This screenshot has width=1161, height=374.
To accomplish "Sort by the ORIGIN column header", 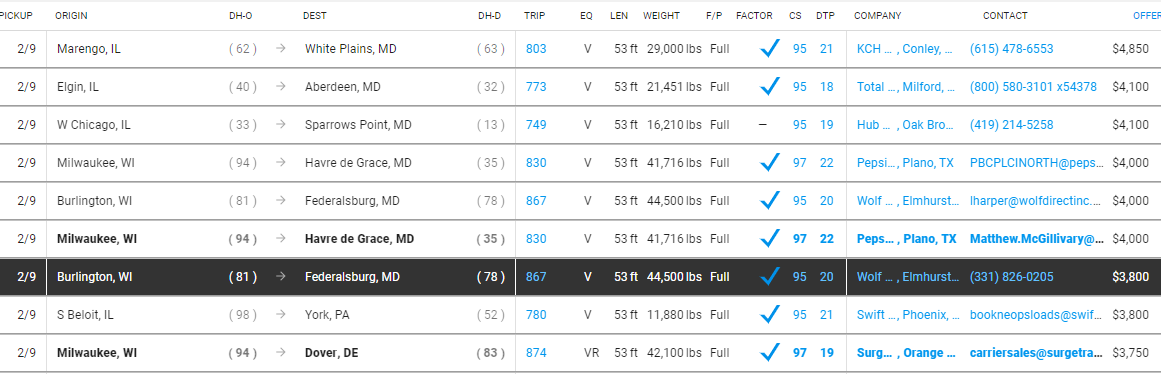I will pyautogui.click(x=70, y=16).
